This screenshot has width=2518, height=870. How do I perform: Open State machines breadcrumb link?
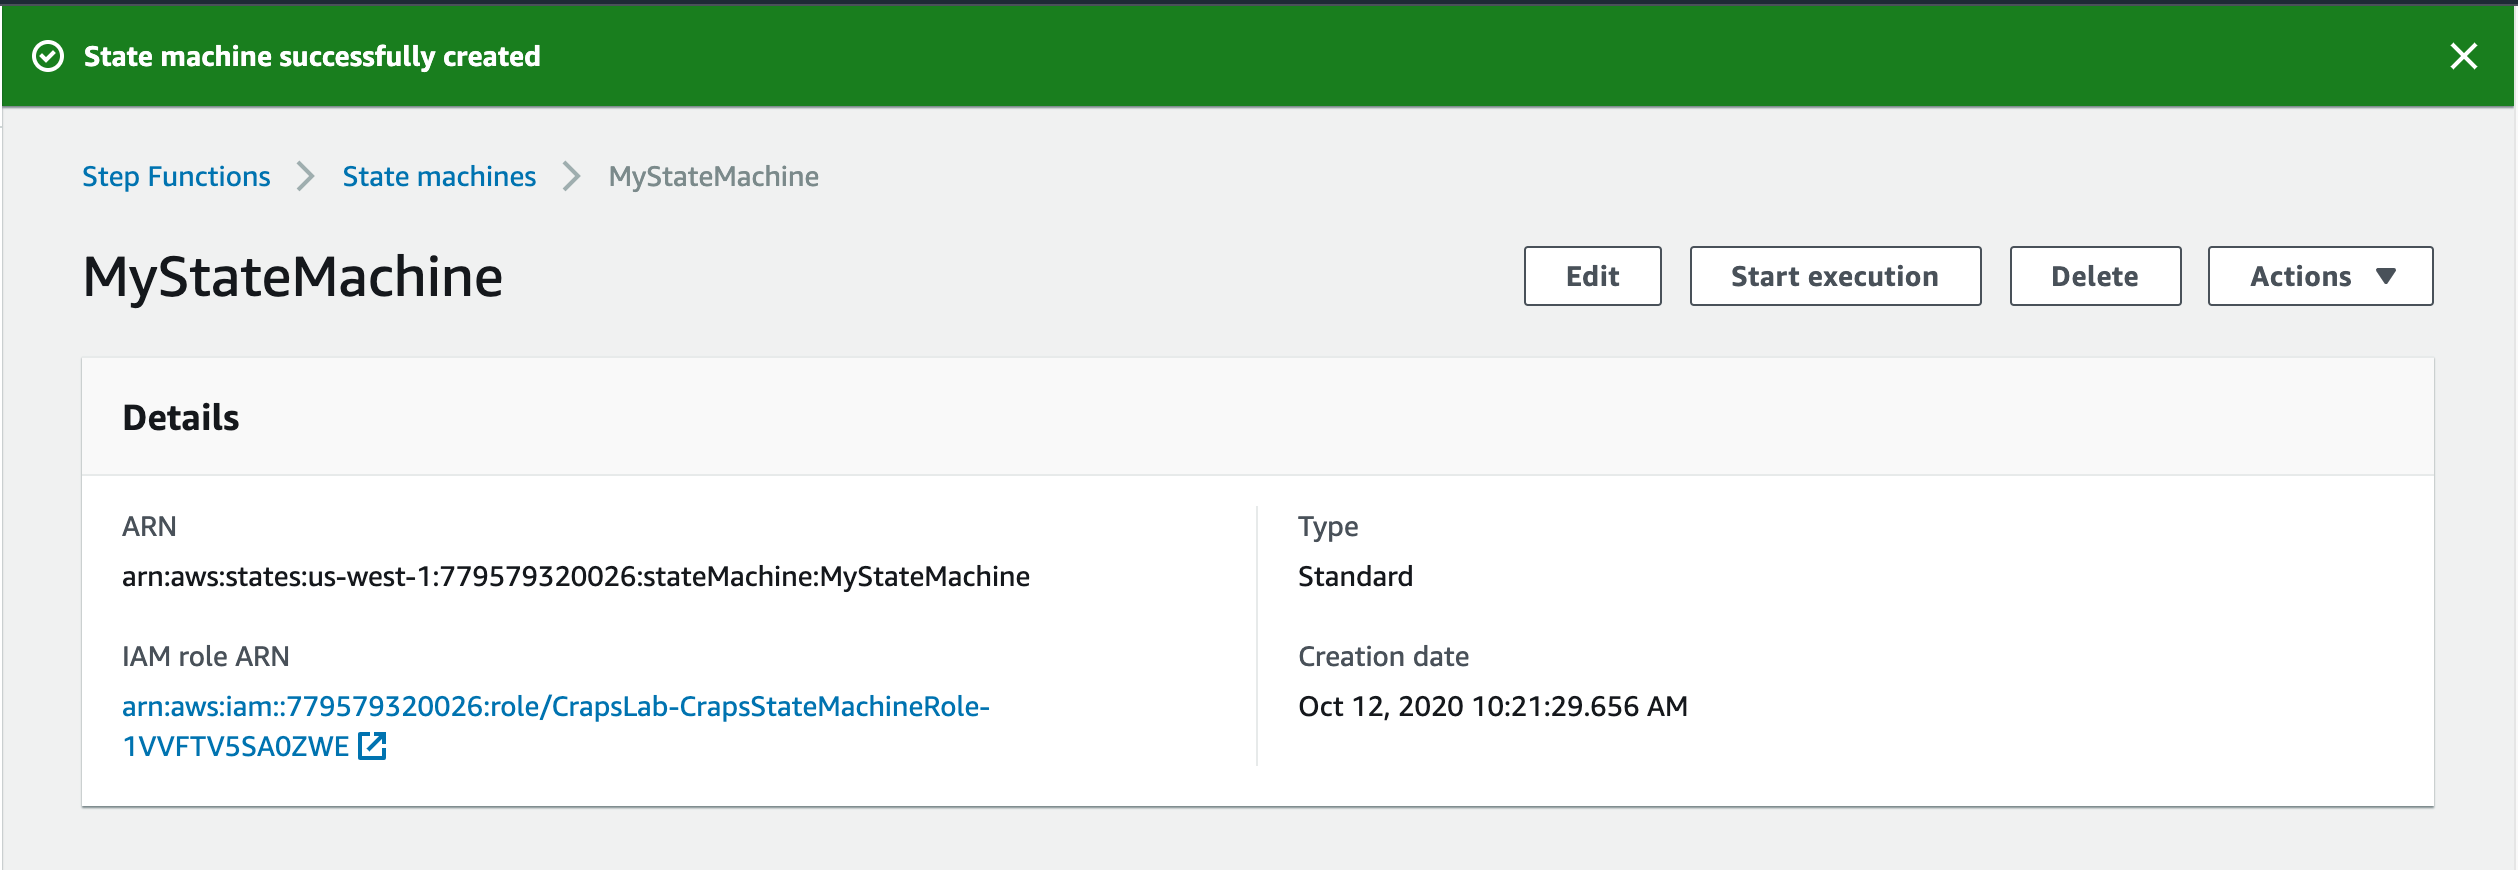pos(439,176)
